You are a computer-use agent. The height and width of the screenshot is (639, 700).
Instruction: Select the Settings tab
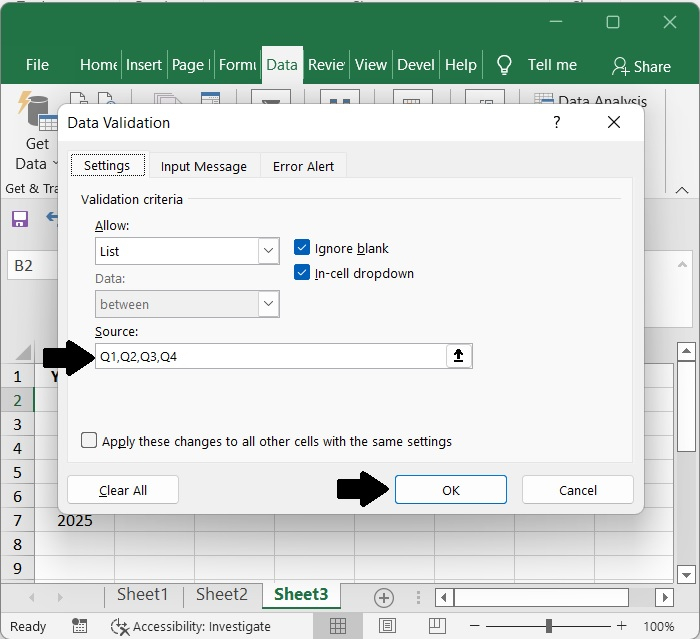[x=107, y=166]
